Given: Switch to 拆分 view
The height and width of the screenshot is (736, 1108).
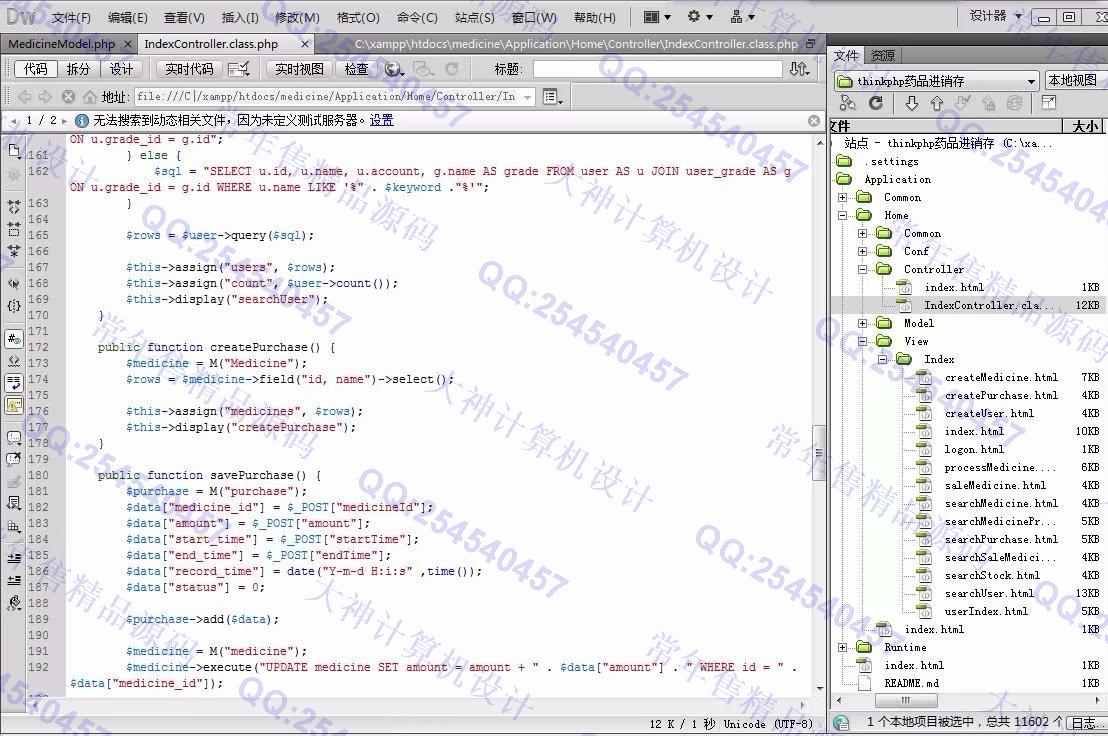Looking at the screenshot, I should pos(78,69).
